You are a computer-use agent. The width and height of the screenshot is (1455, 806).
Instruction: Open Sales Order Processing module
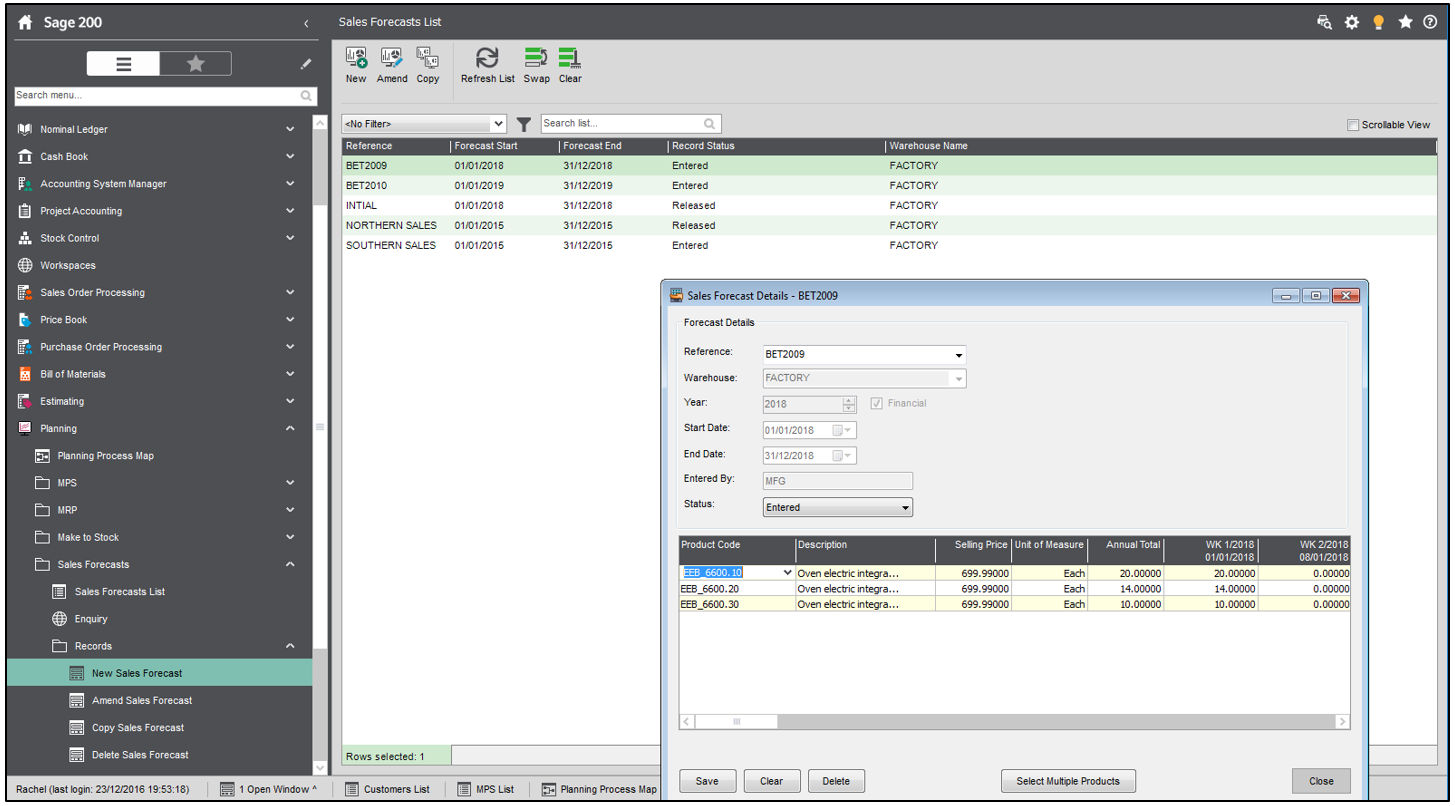(x=92, y=292)
